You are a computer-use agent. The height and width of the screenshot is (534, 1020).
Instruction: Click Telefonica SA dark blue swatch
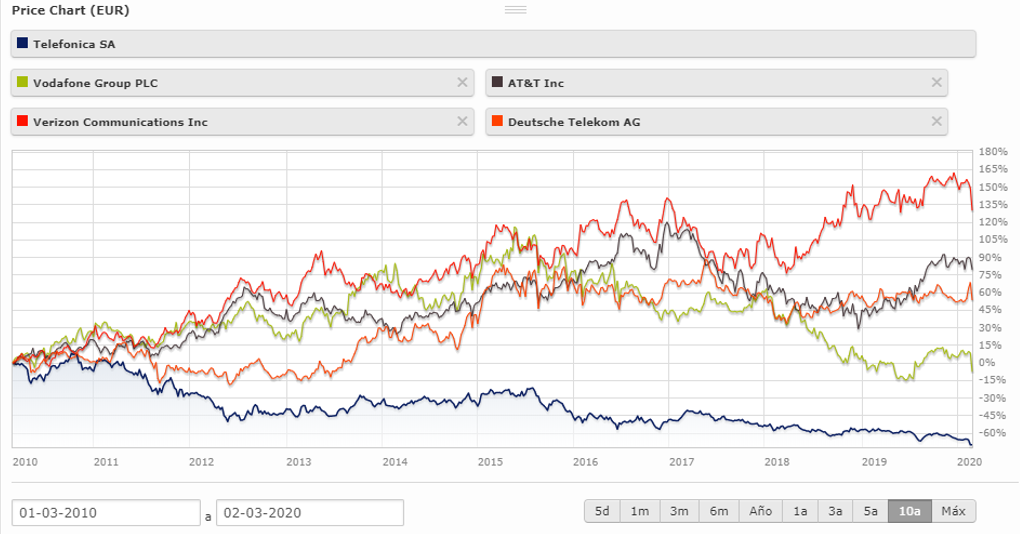pos(23,44)
